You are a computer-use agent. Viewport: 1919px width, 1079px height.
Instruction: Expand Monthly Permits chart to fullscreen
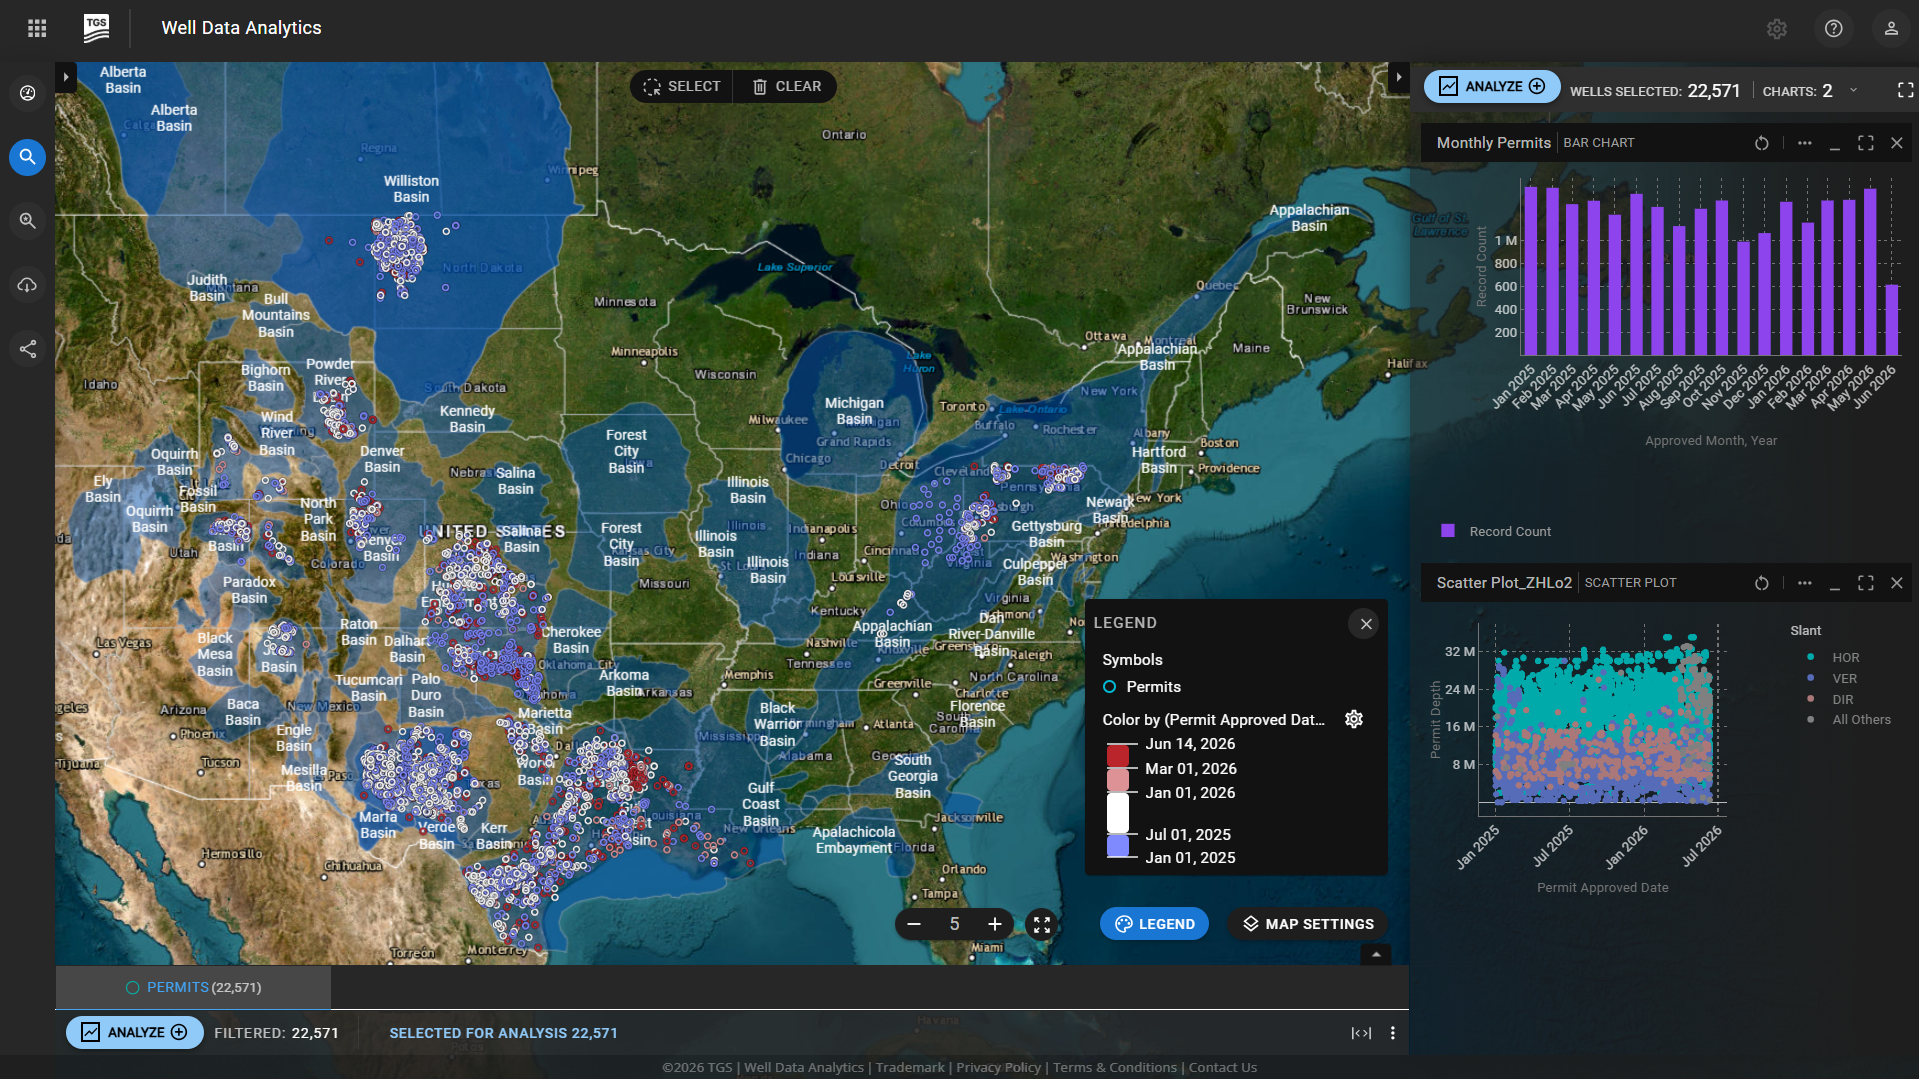tap(1865, 143)
